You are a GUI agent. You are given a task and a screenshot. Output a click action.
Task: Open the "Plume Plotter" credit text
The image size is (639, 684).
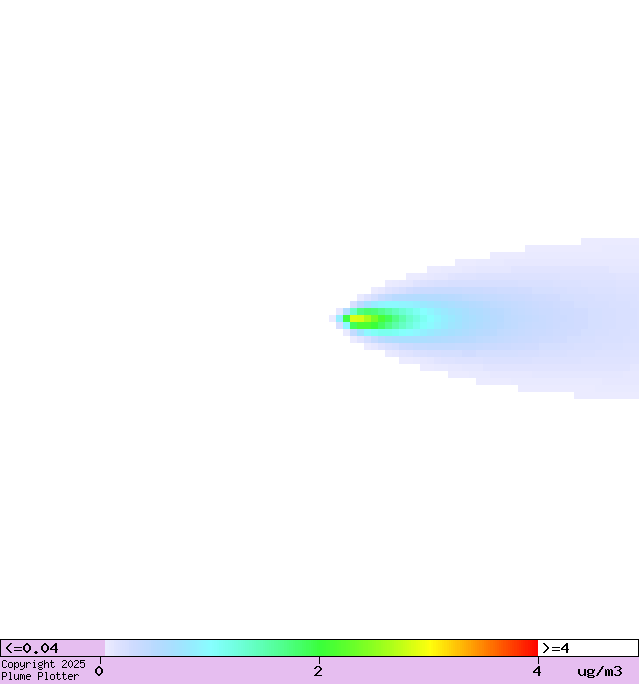tap(40, 677)
